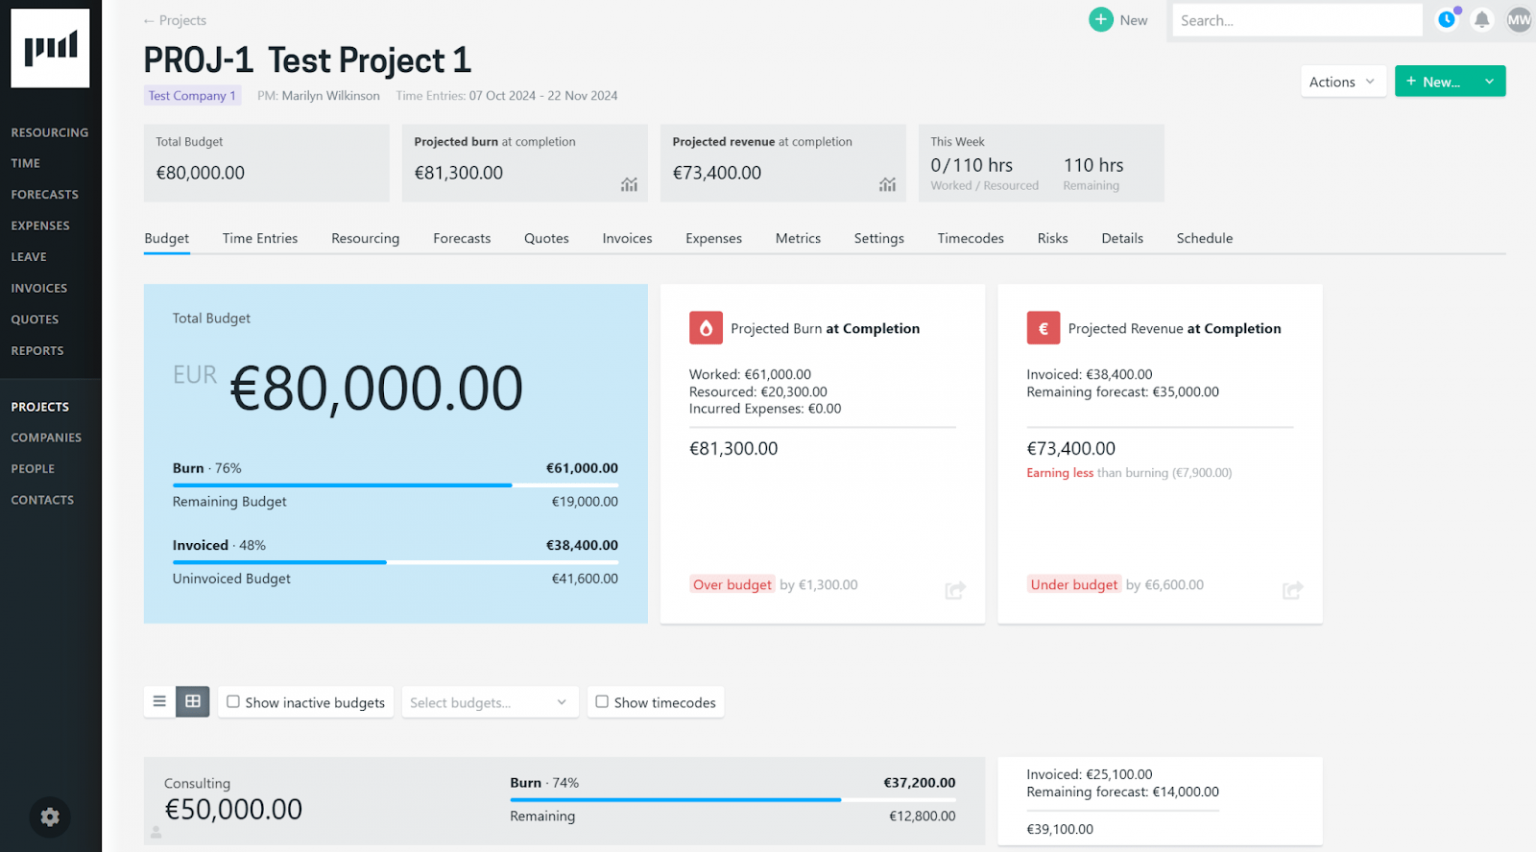Expand the Actions dropdown

click(1342, 81)
